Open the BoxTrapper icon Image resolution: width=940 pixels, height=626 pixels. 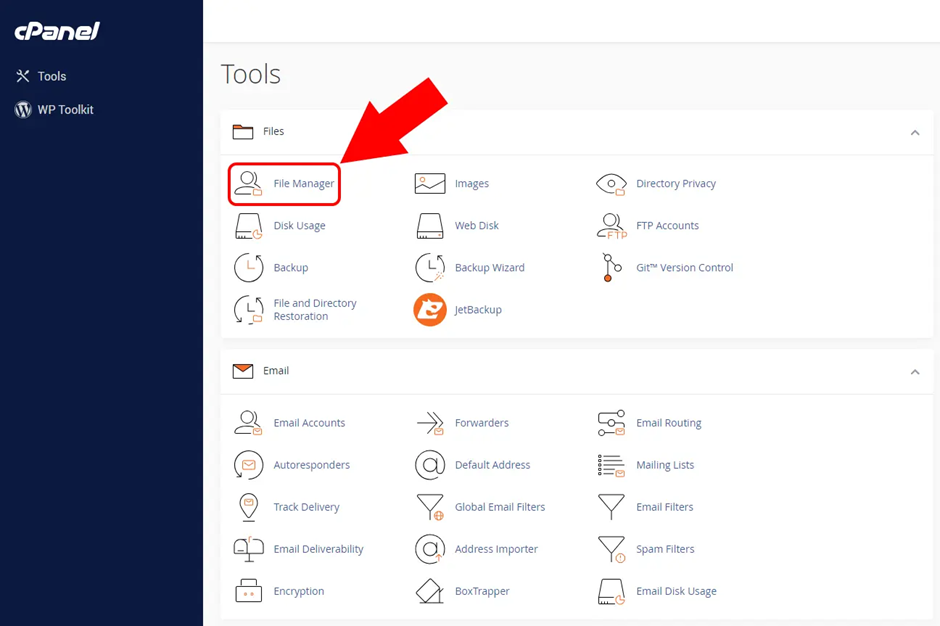coord(430,591)
